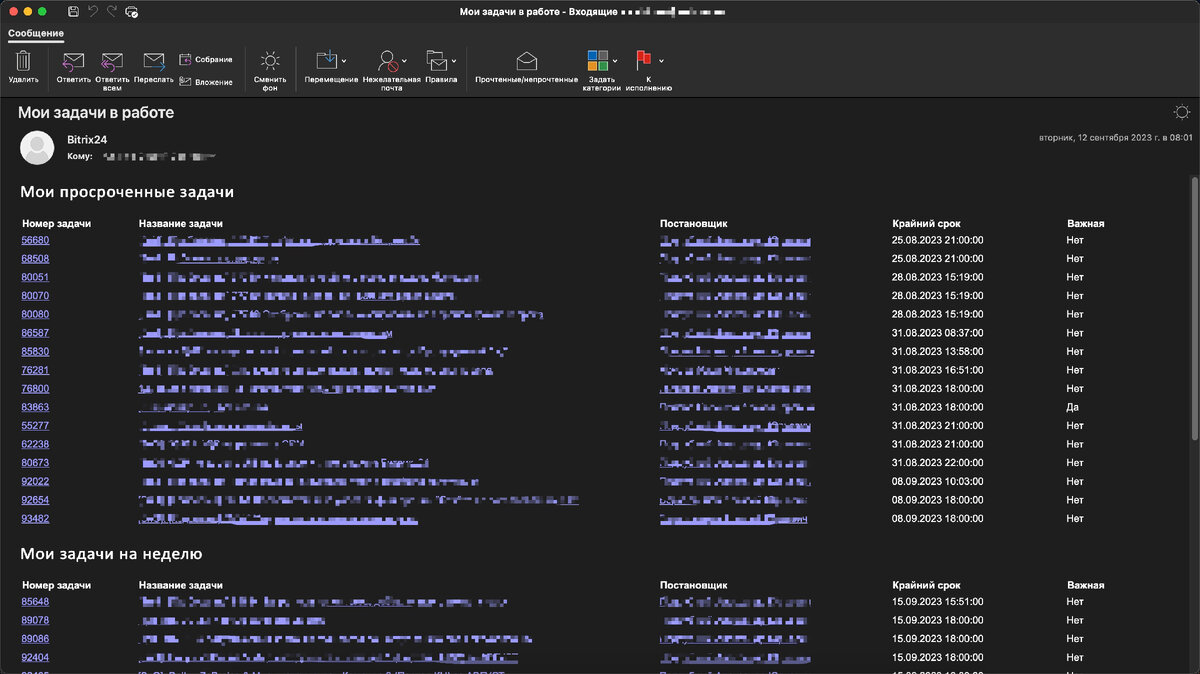Viewport: 1200px width, 674px height.
Task: Click the print icon in title bar
Action: point(132,11)
